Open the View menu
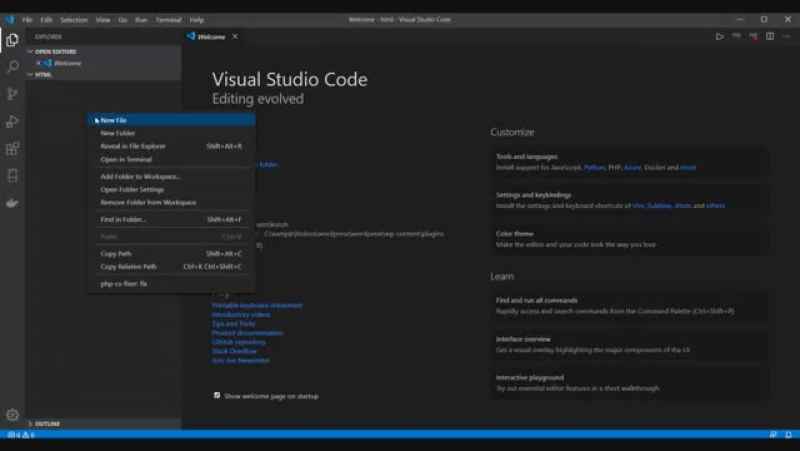 tap(103, 19)
